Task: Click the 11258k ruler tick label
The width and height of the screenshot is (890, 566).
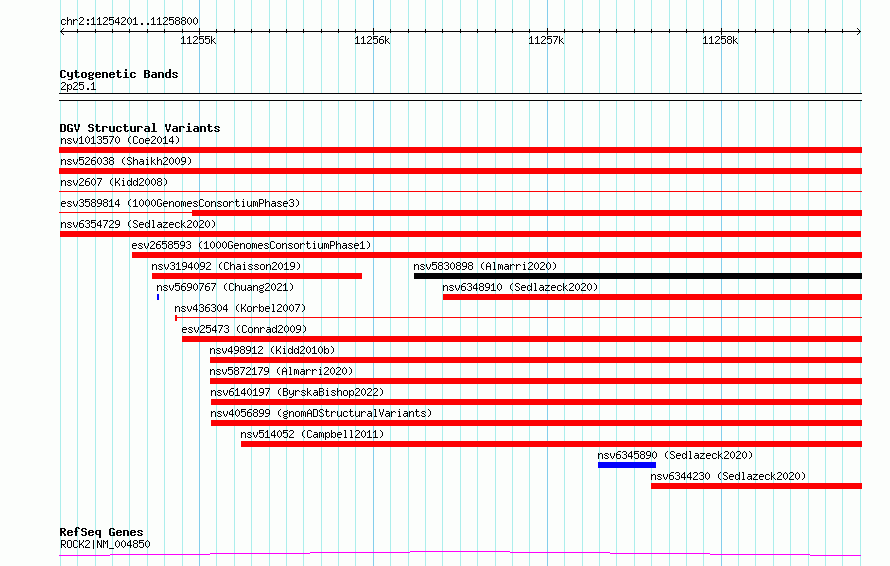Action: click(720, 40)
